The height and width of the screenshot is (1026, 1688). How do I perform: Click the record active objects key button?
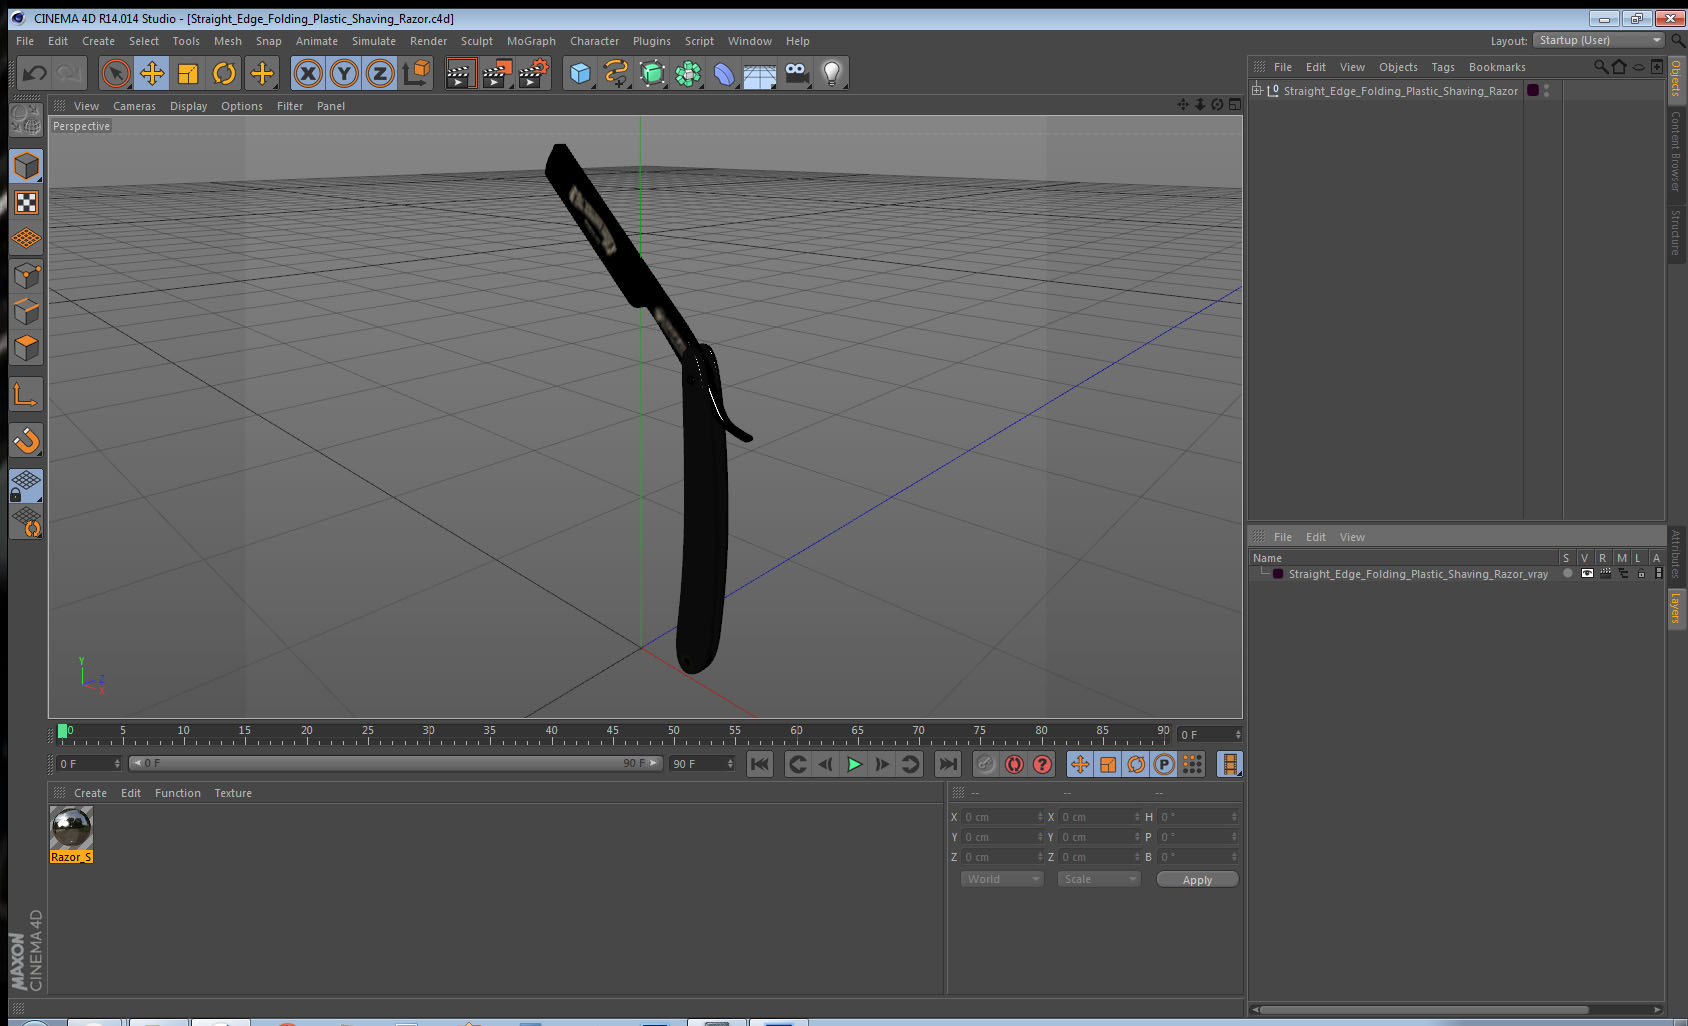986,764
